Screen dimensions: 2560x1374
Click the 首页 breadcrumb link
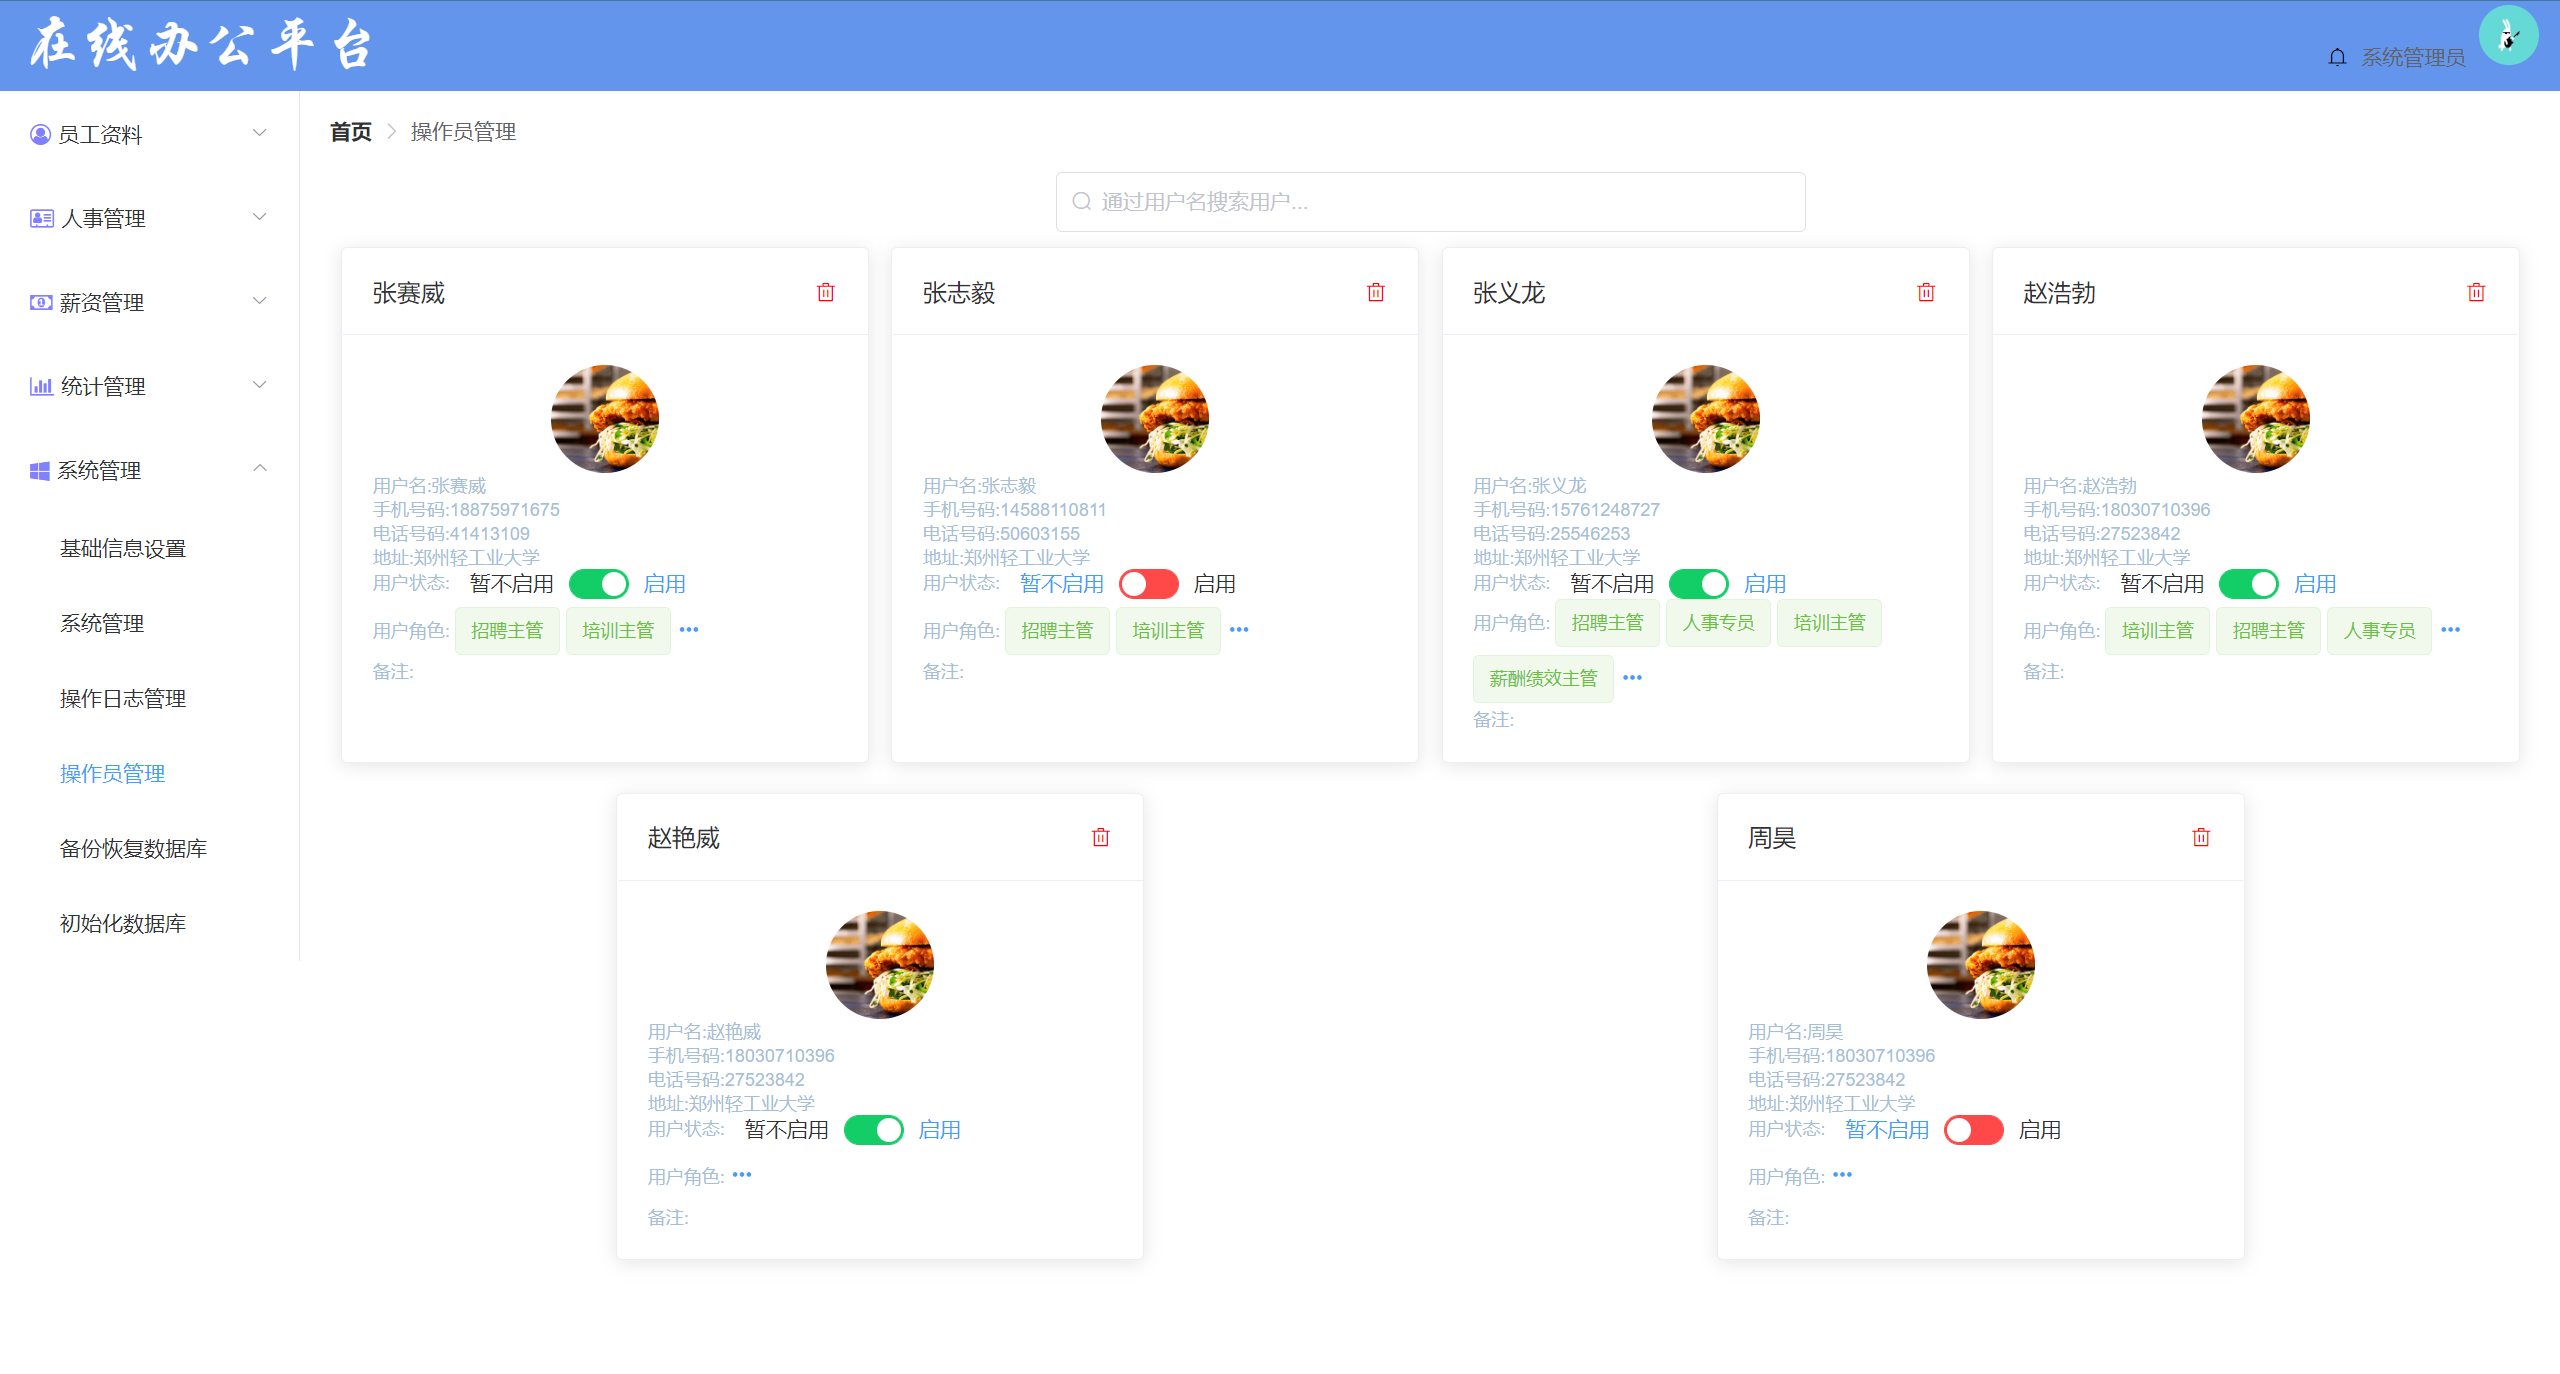[x=350, y=132]
